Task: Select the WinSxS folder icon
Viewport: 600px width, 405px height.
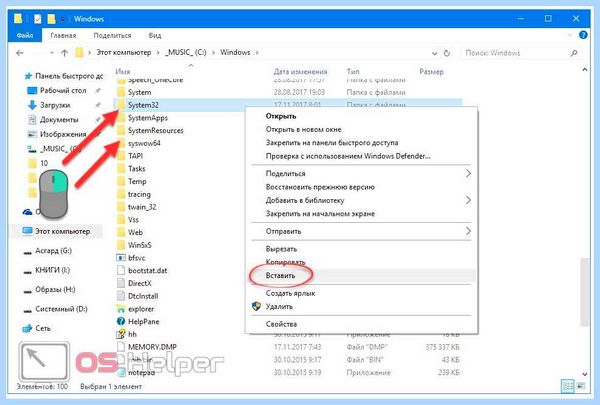Action: click(x=121, y=245)
